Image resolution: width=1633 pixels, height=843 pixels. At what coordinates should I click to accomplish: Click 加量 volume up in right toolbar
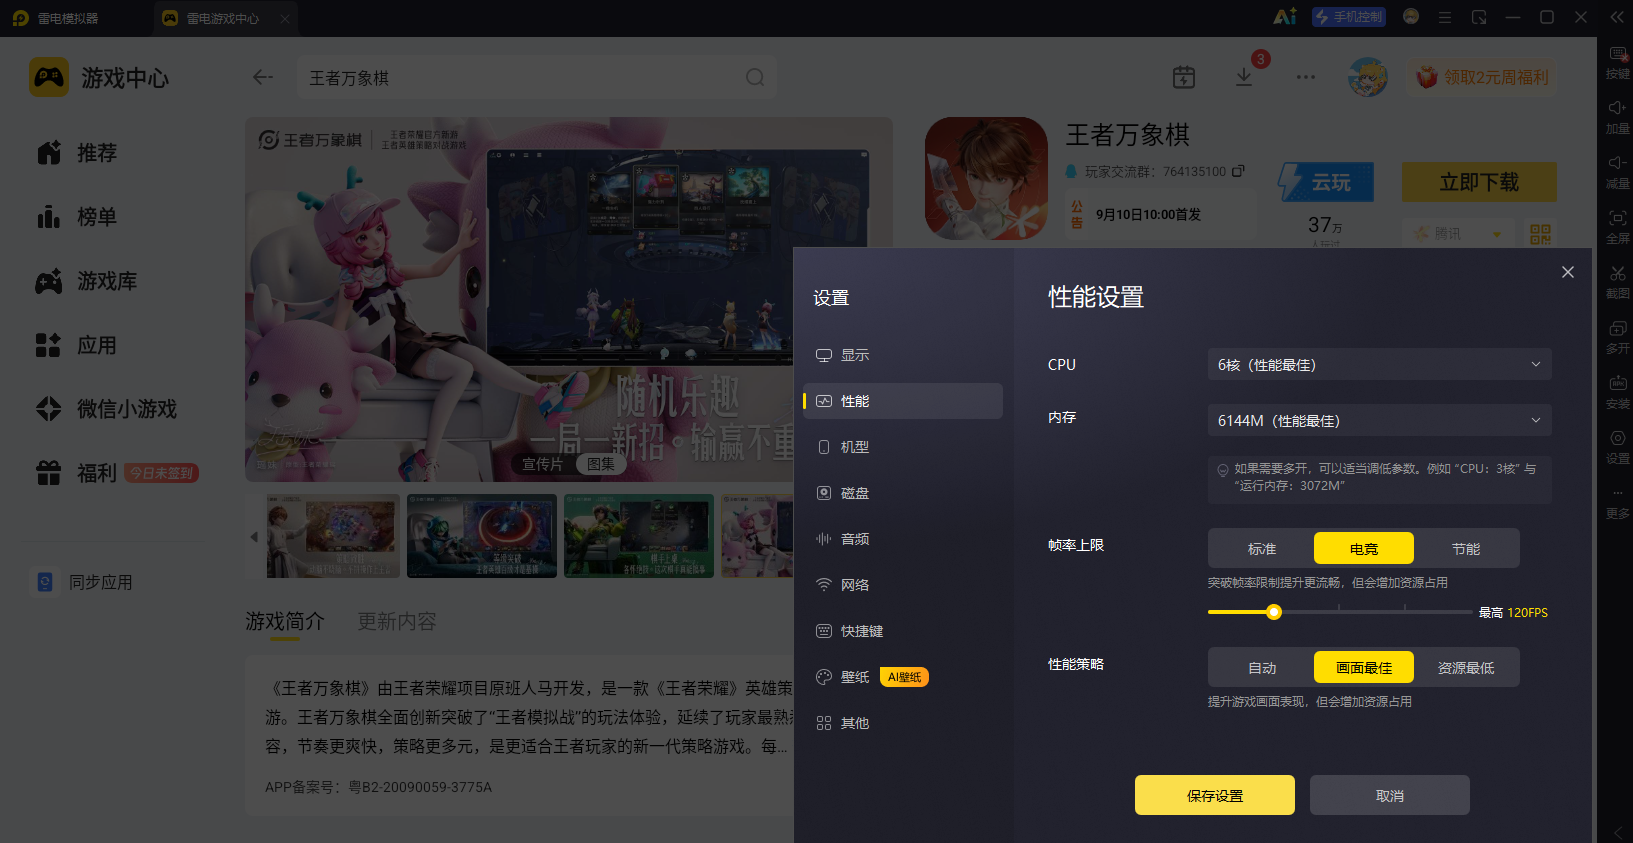click(1617, 117)
